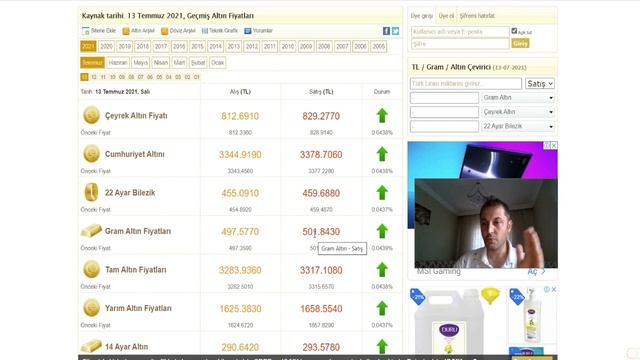Click the Giriş login button
This screenshot has width=640, height=360.
[520, 43]
